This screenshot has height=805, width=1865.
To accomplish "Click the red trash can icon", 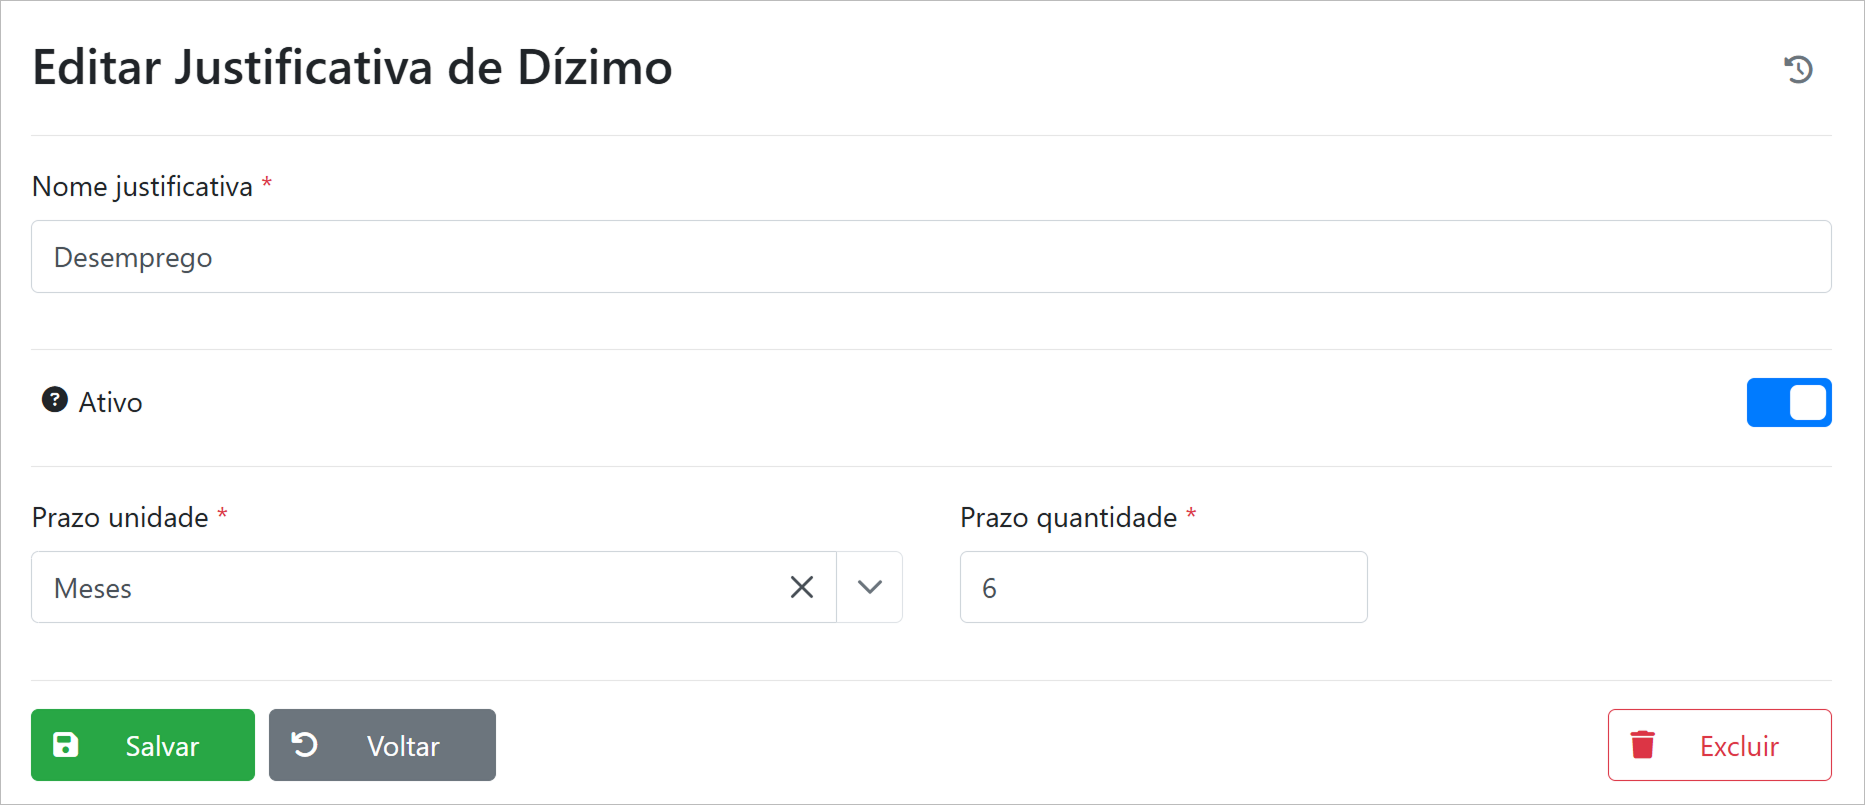I will pos(1642,745).
